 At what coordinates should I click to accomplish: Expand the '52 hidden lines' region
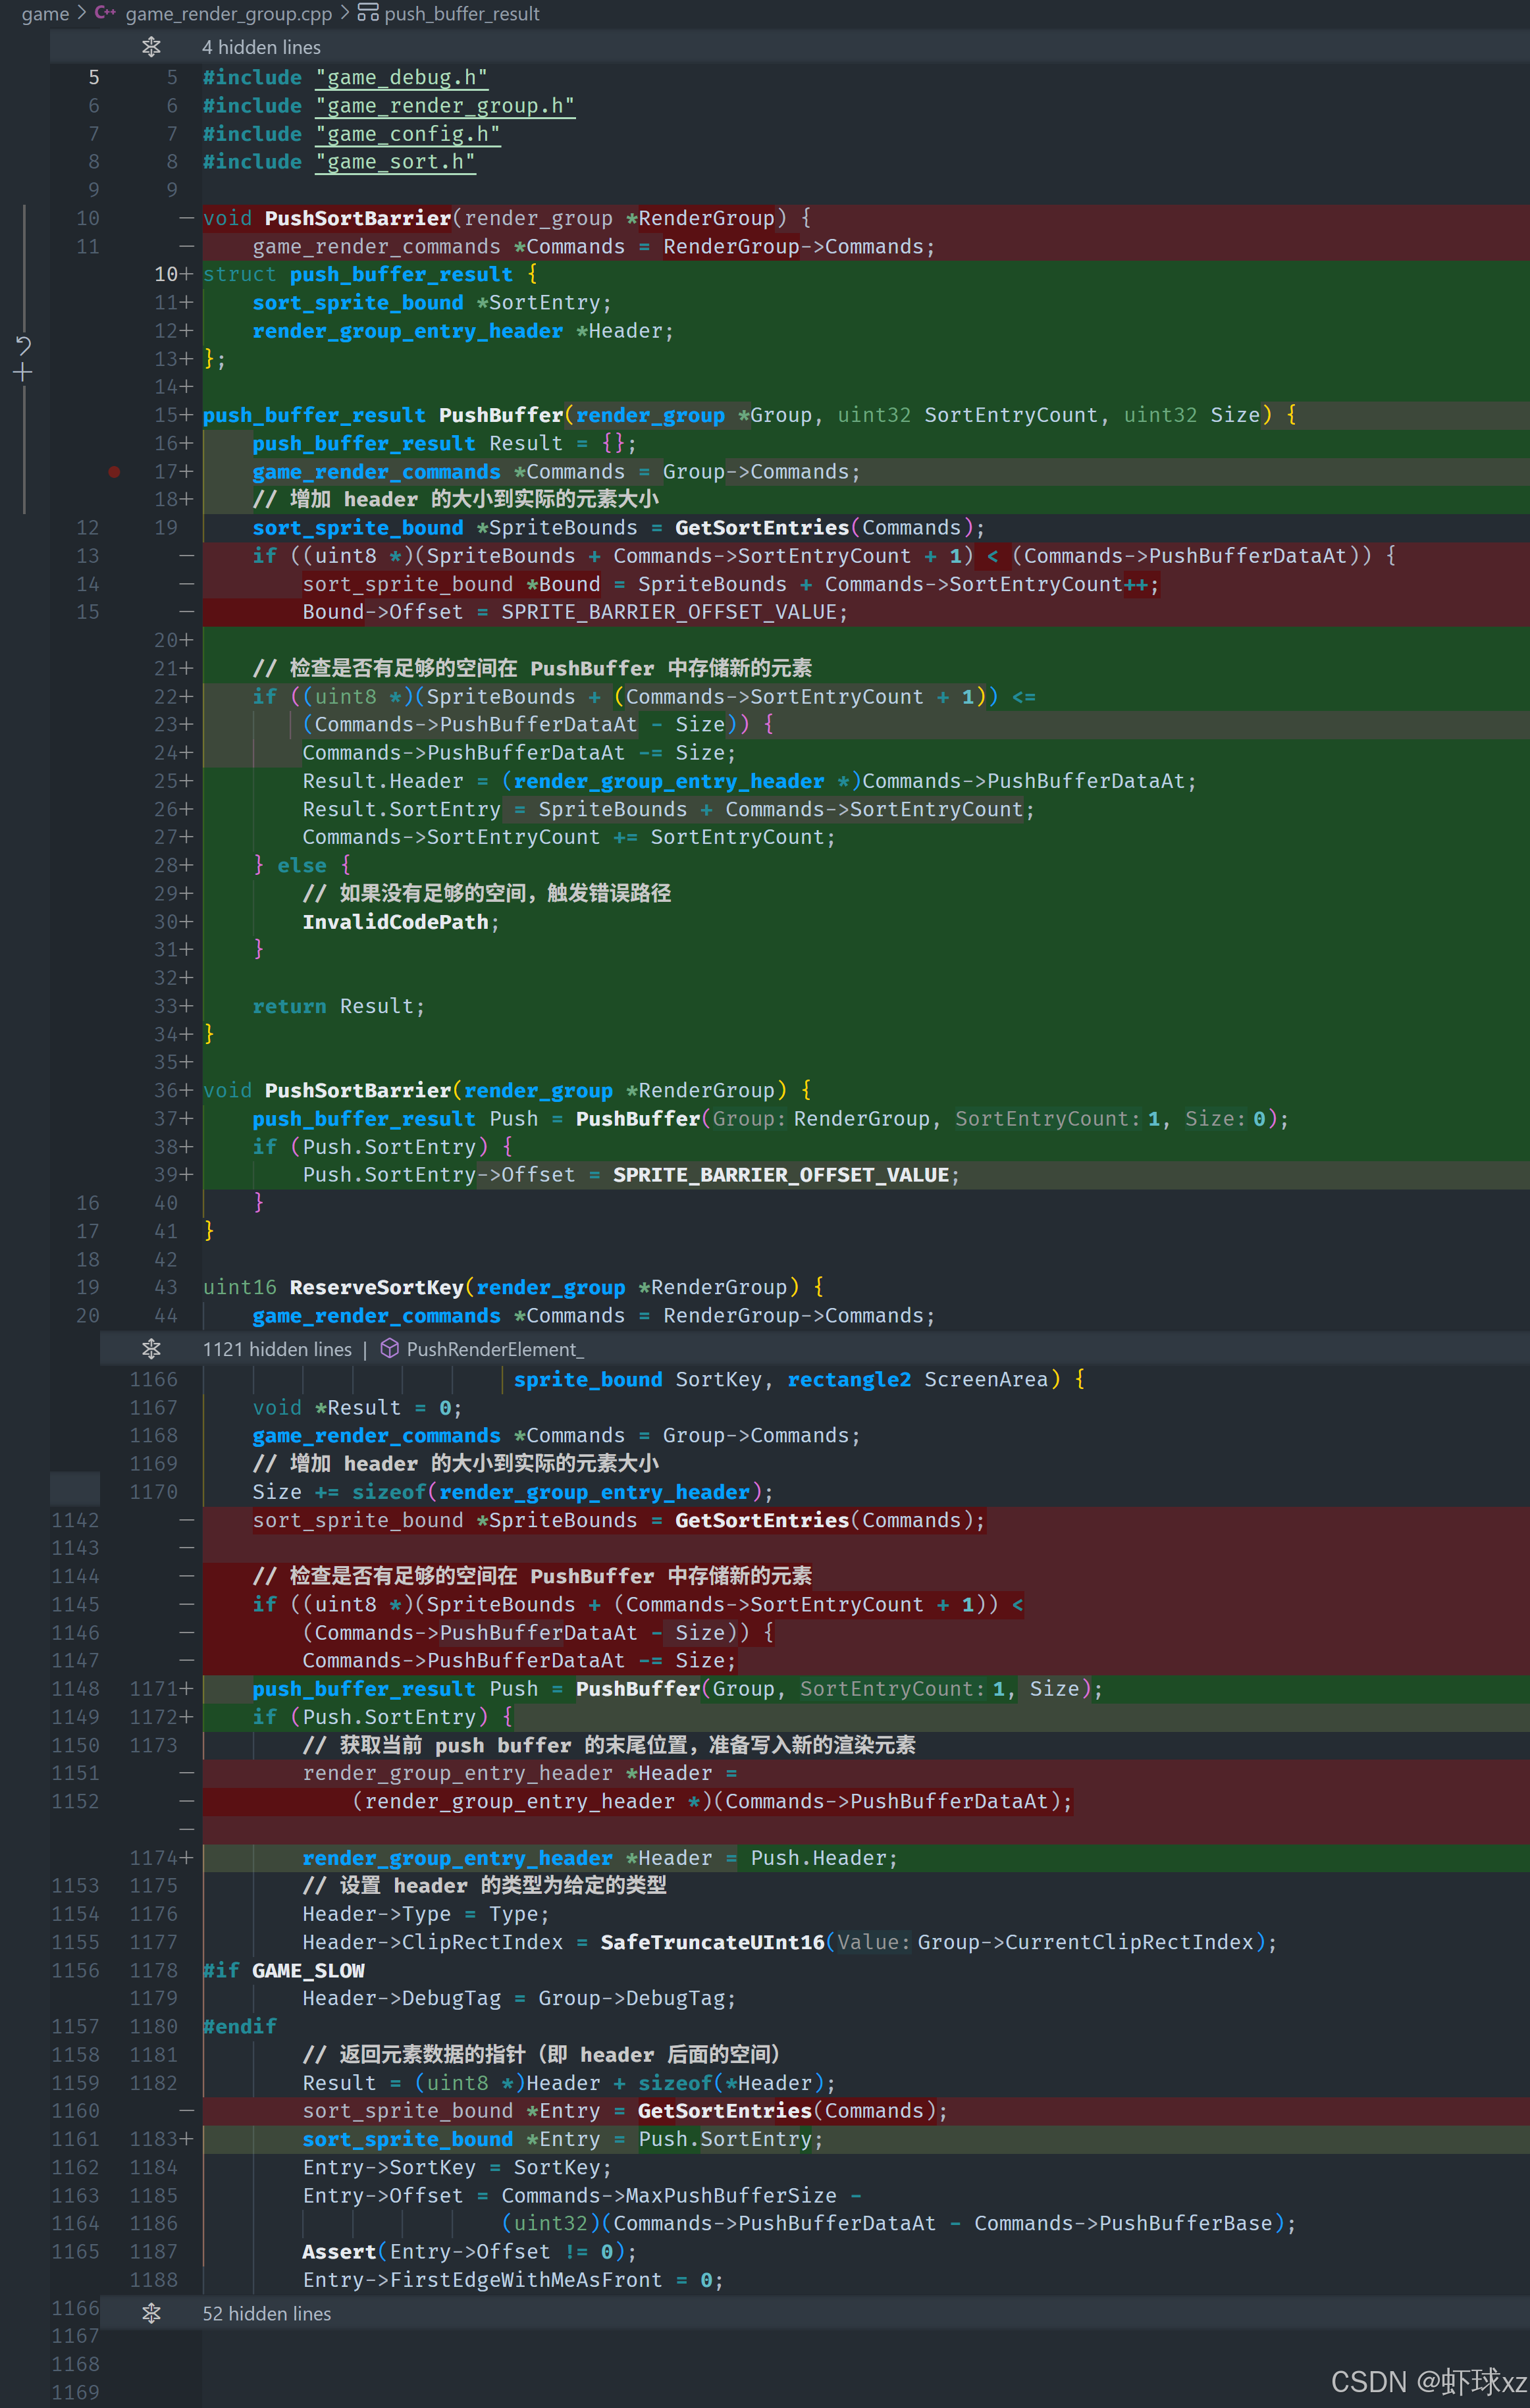[266, 2313]
